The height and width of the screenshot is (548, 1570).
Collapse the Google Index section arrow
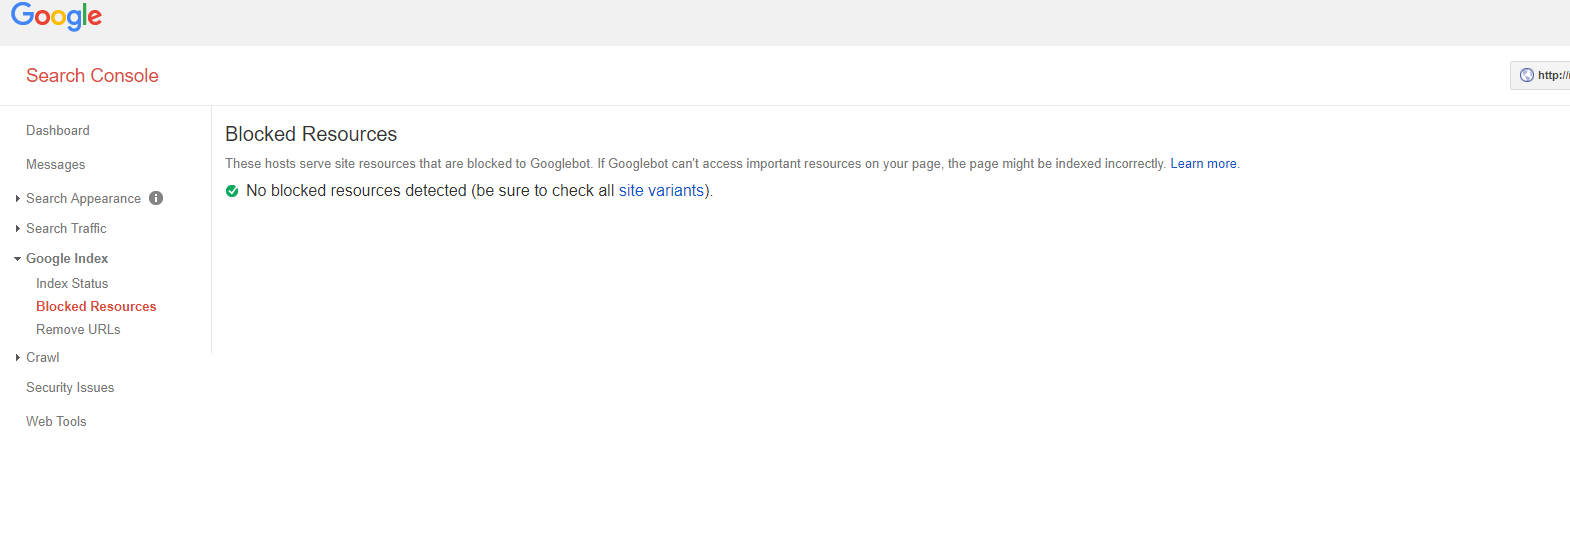coord(18,259)
